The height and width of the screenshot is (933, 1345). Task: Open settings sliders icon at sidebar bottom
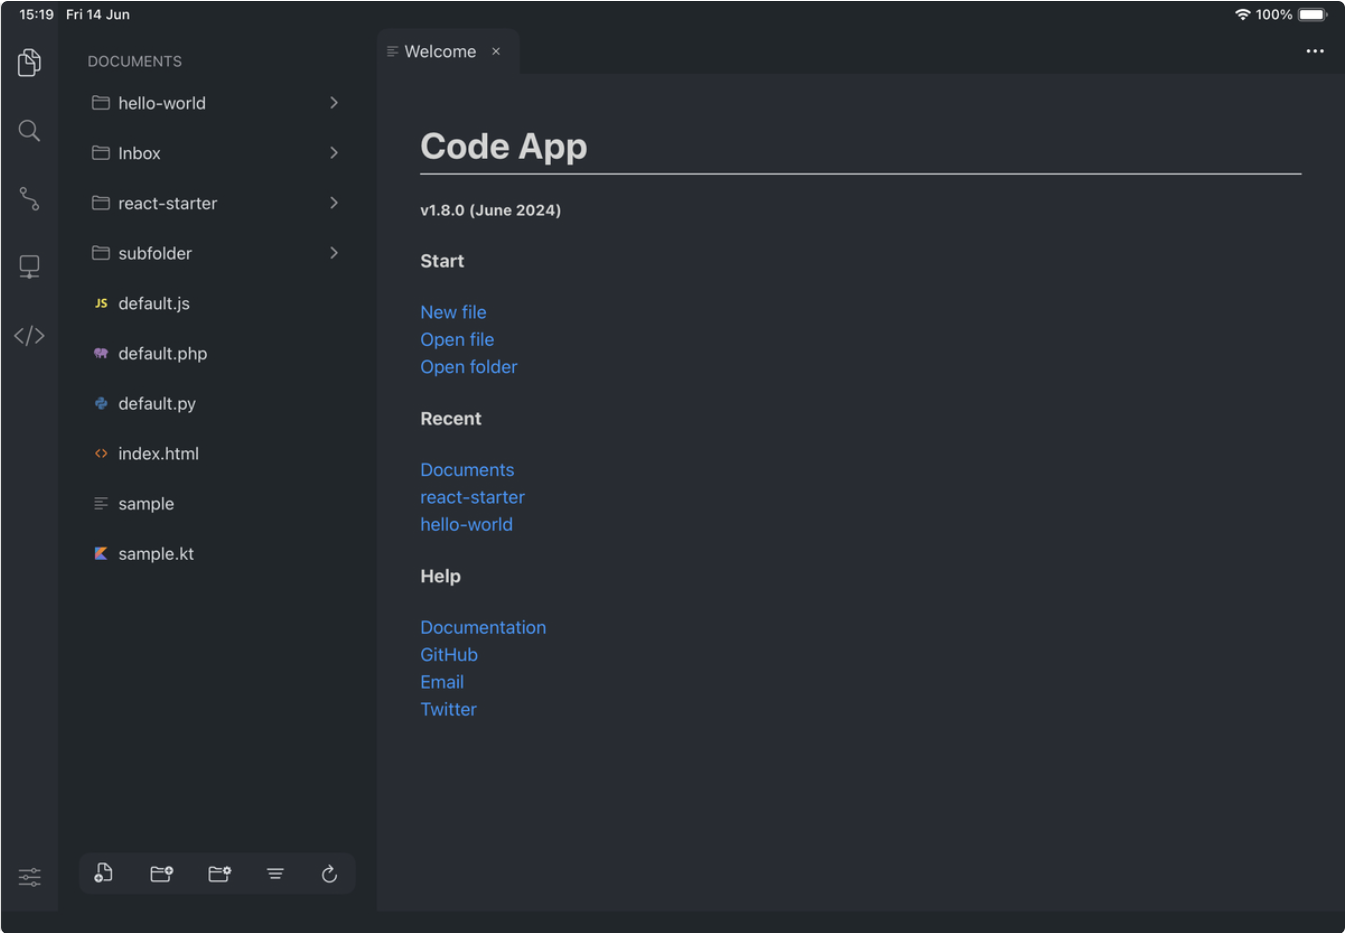[29, 877]
